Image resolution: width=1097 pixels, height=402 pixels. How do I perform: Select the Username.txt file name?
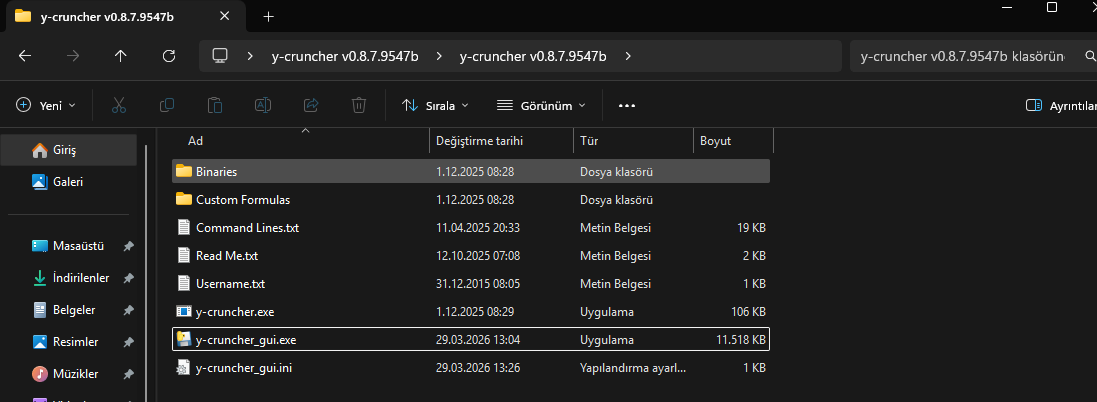(230, 284)
